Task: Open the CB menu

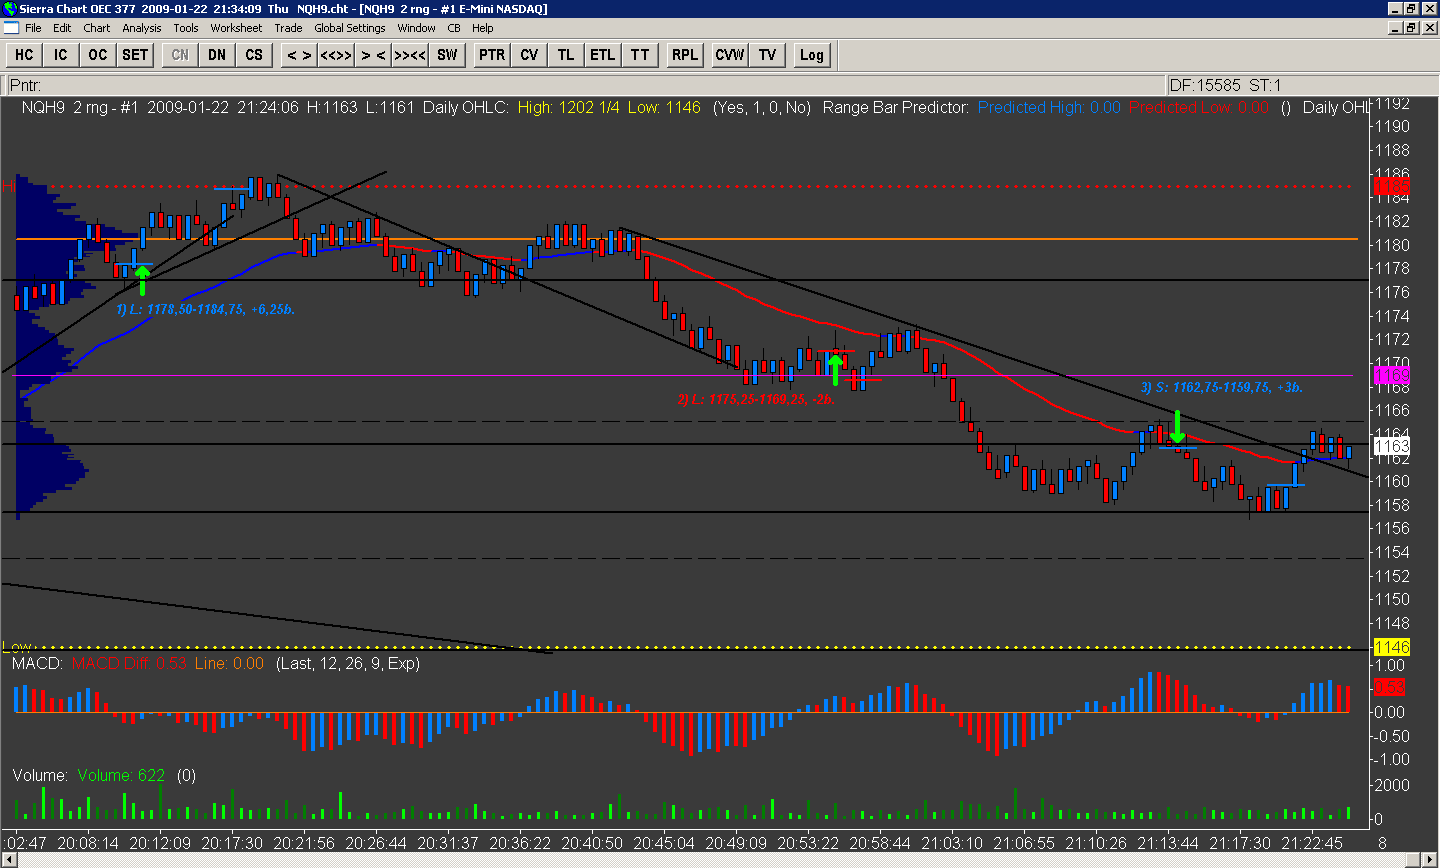Action: [x=454, y=28]
